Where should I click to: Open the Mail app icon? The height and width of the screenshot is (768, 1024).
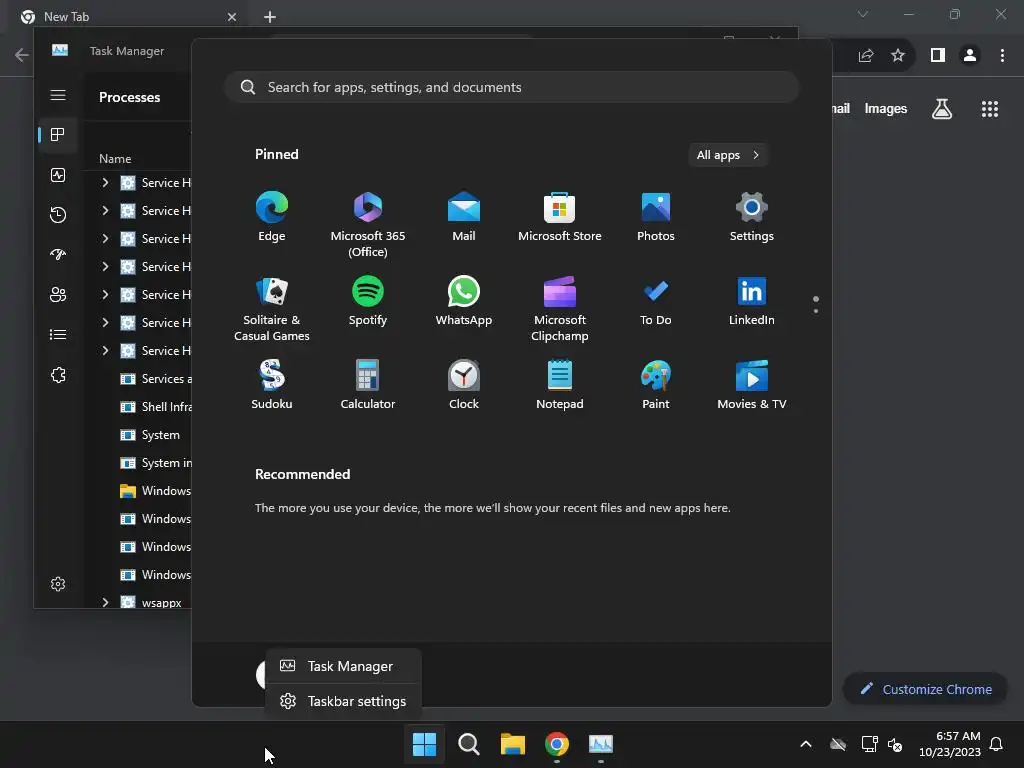click(x=464, y=217)
